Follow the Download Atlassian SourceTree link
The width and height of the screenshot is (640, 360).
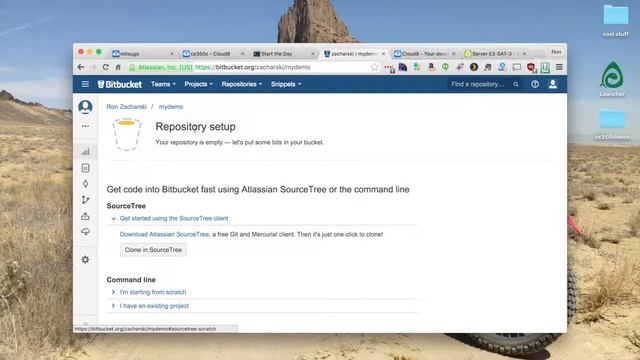coord(164,234)
